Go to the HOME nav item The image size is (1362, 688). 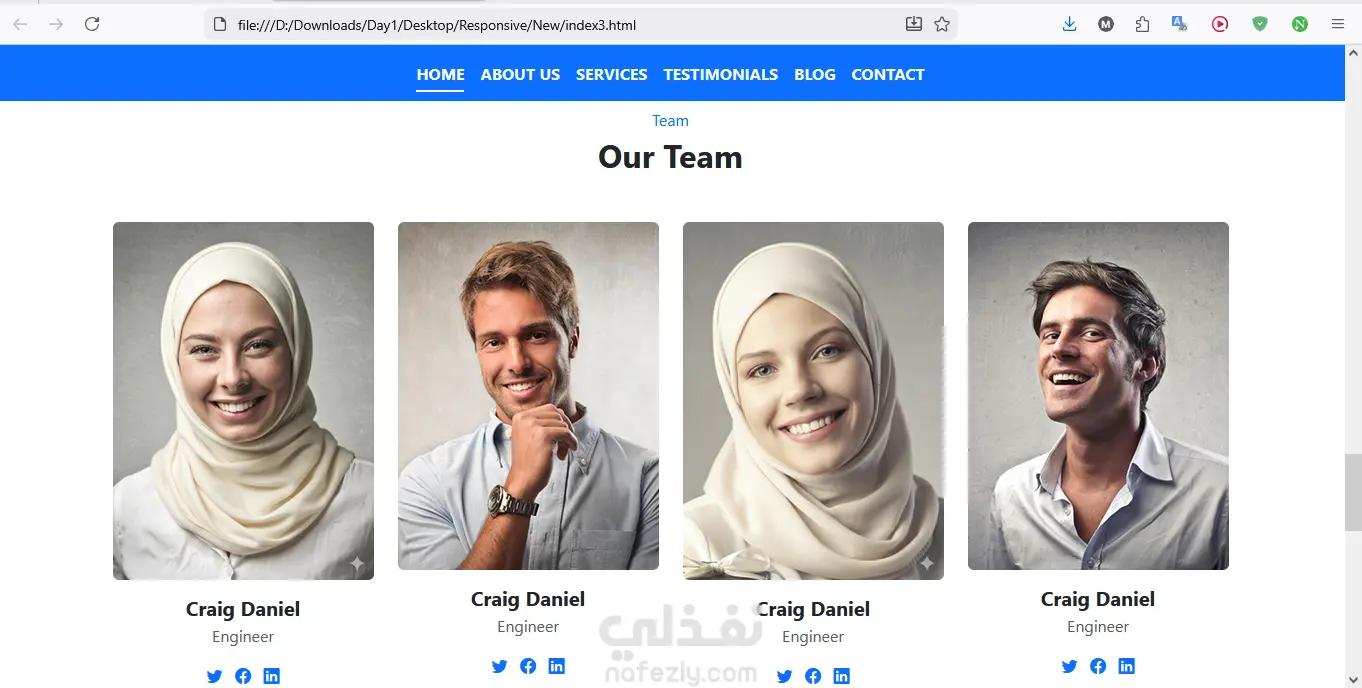tap(440, 74)
